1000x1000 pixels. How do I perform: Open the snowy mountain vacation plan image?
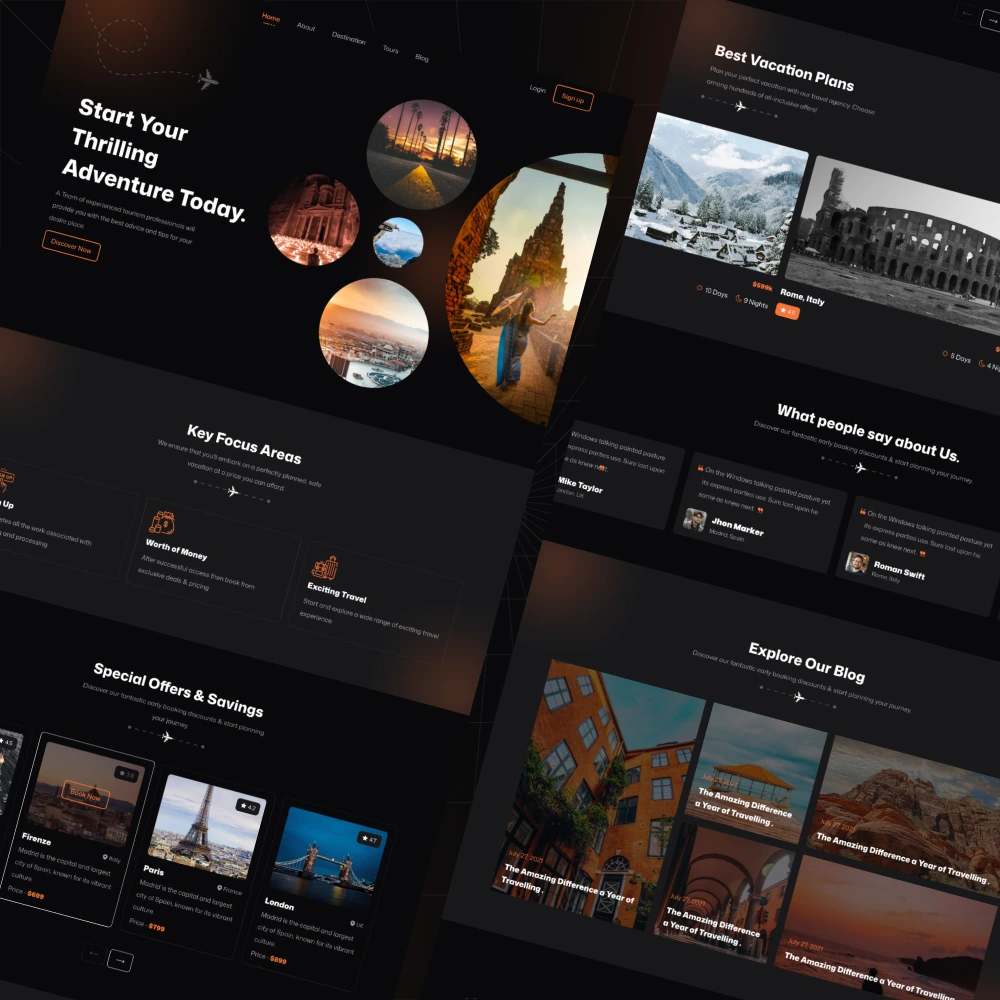(716, 193)
